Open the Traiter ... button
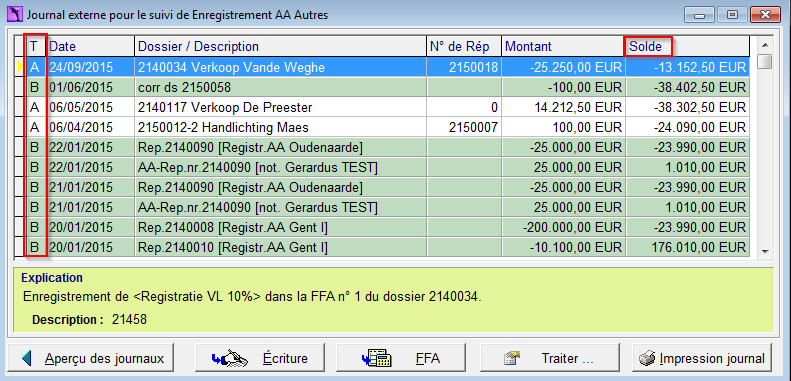 point(550,358)
